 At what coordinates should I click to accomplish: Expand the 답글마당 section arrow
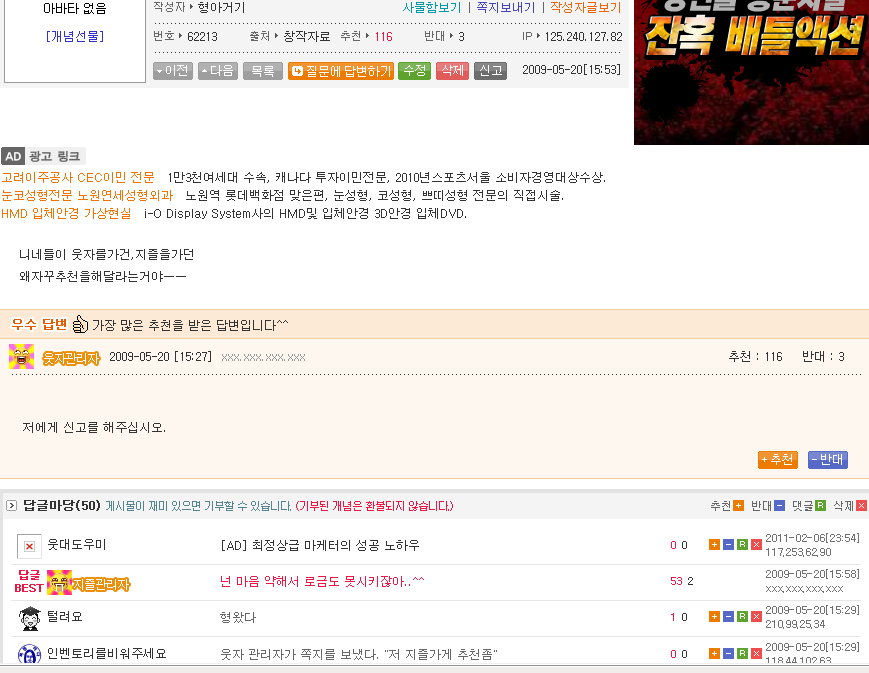pyautogui.click(x=11, y=506)
